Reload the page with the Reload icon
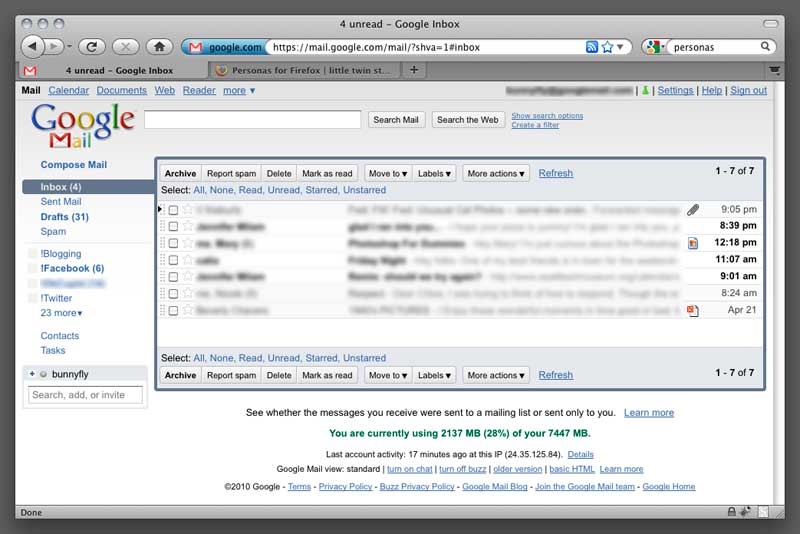 click(92, 47)
